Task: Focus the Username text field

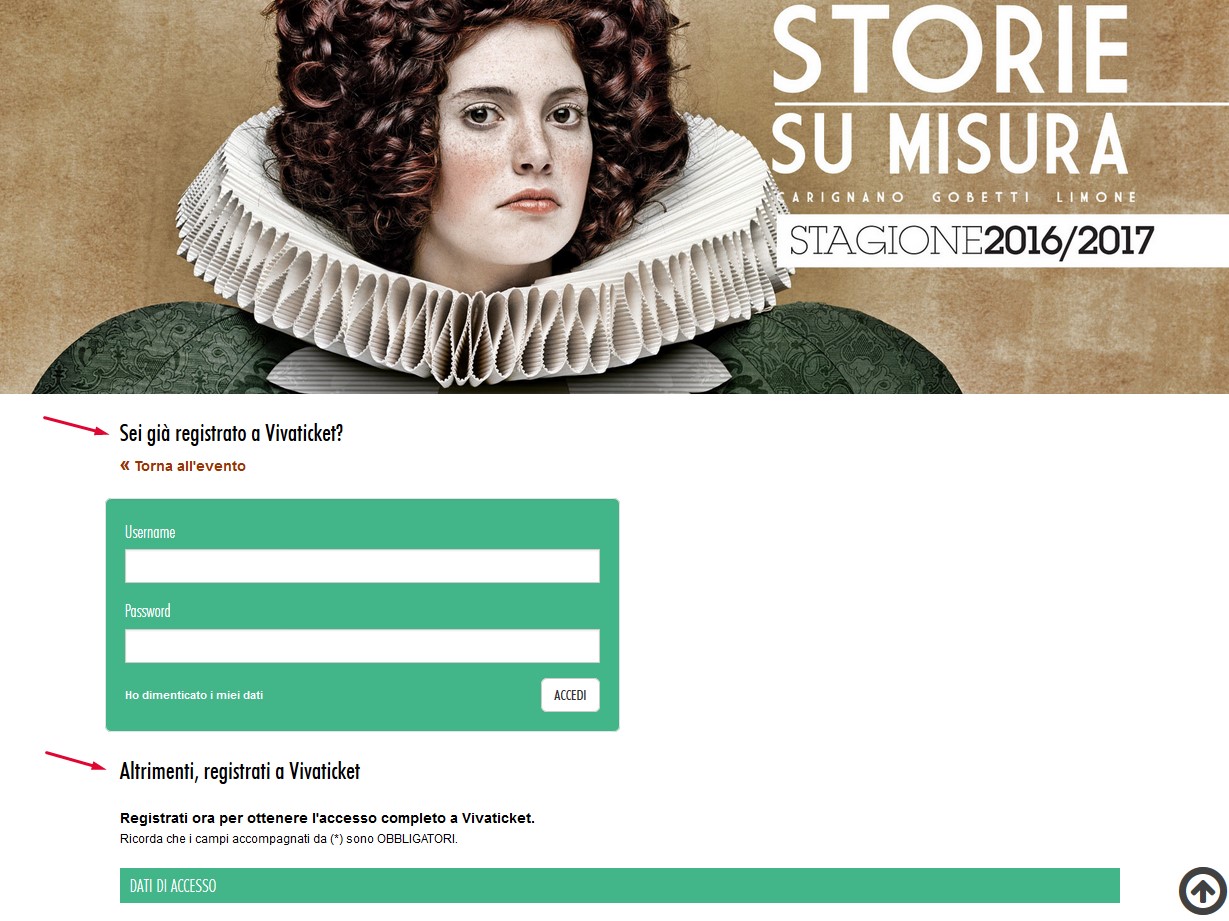Action: 362,566
